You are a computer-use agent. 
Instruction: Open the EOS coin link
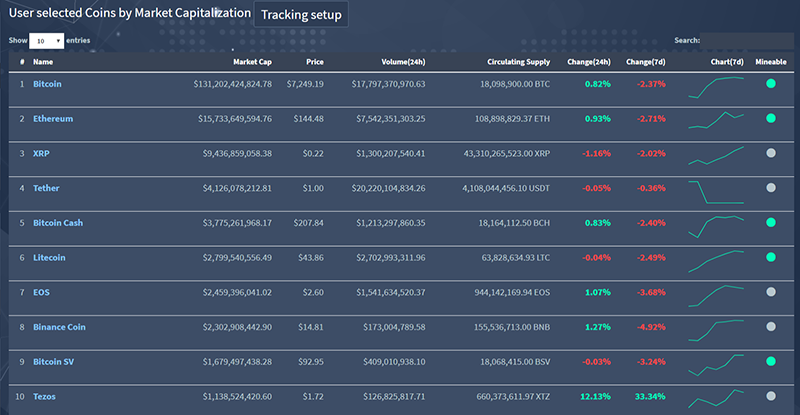coord(41,292)
